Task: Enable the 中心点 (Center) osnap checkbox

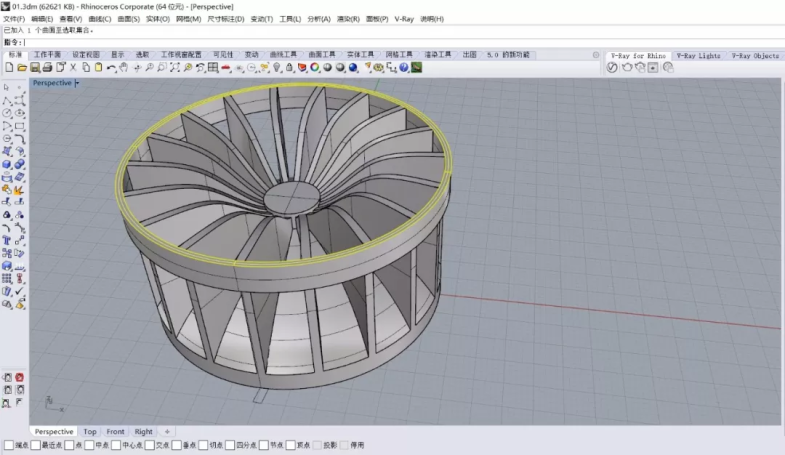Action: [x=116, y=445]
